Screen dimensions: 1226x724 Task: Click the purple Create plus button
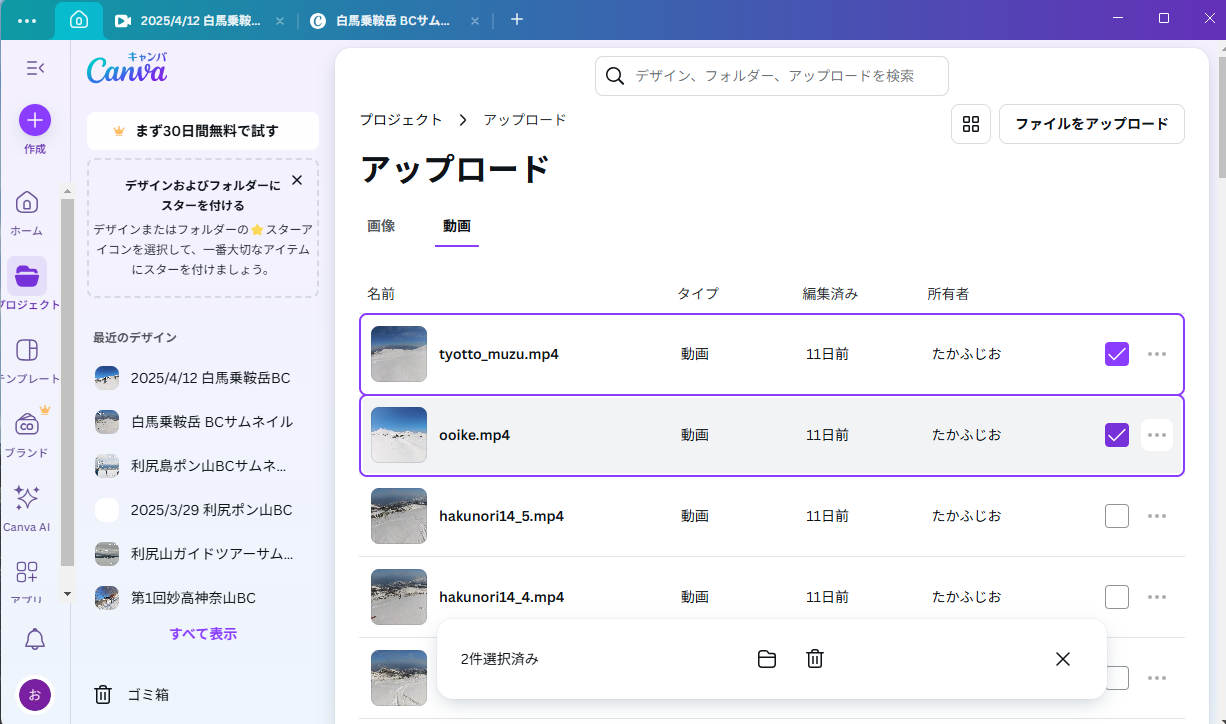(35, 121)
